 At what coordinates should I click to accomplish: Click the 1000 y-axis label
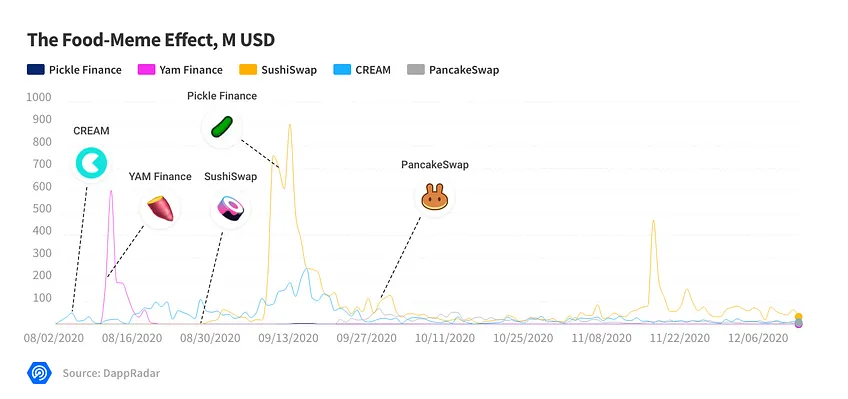click(x=38, y=97)
